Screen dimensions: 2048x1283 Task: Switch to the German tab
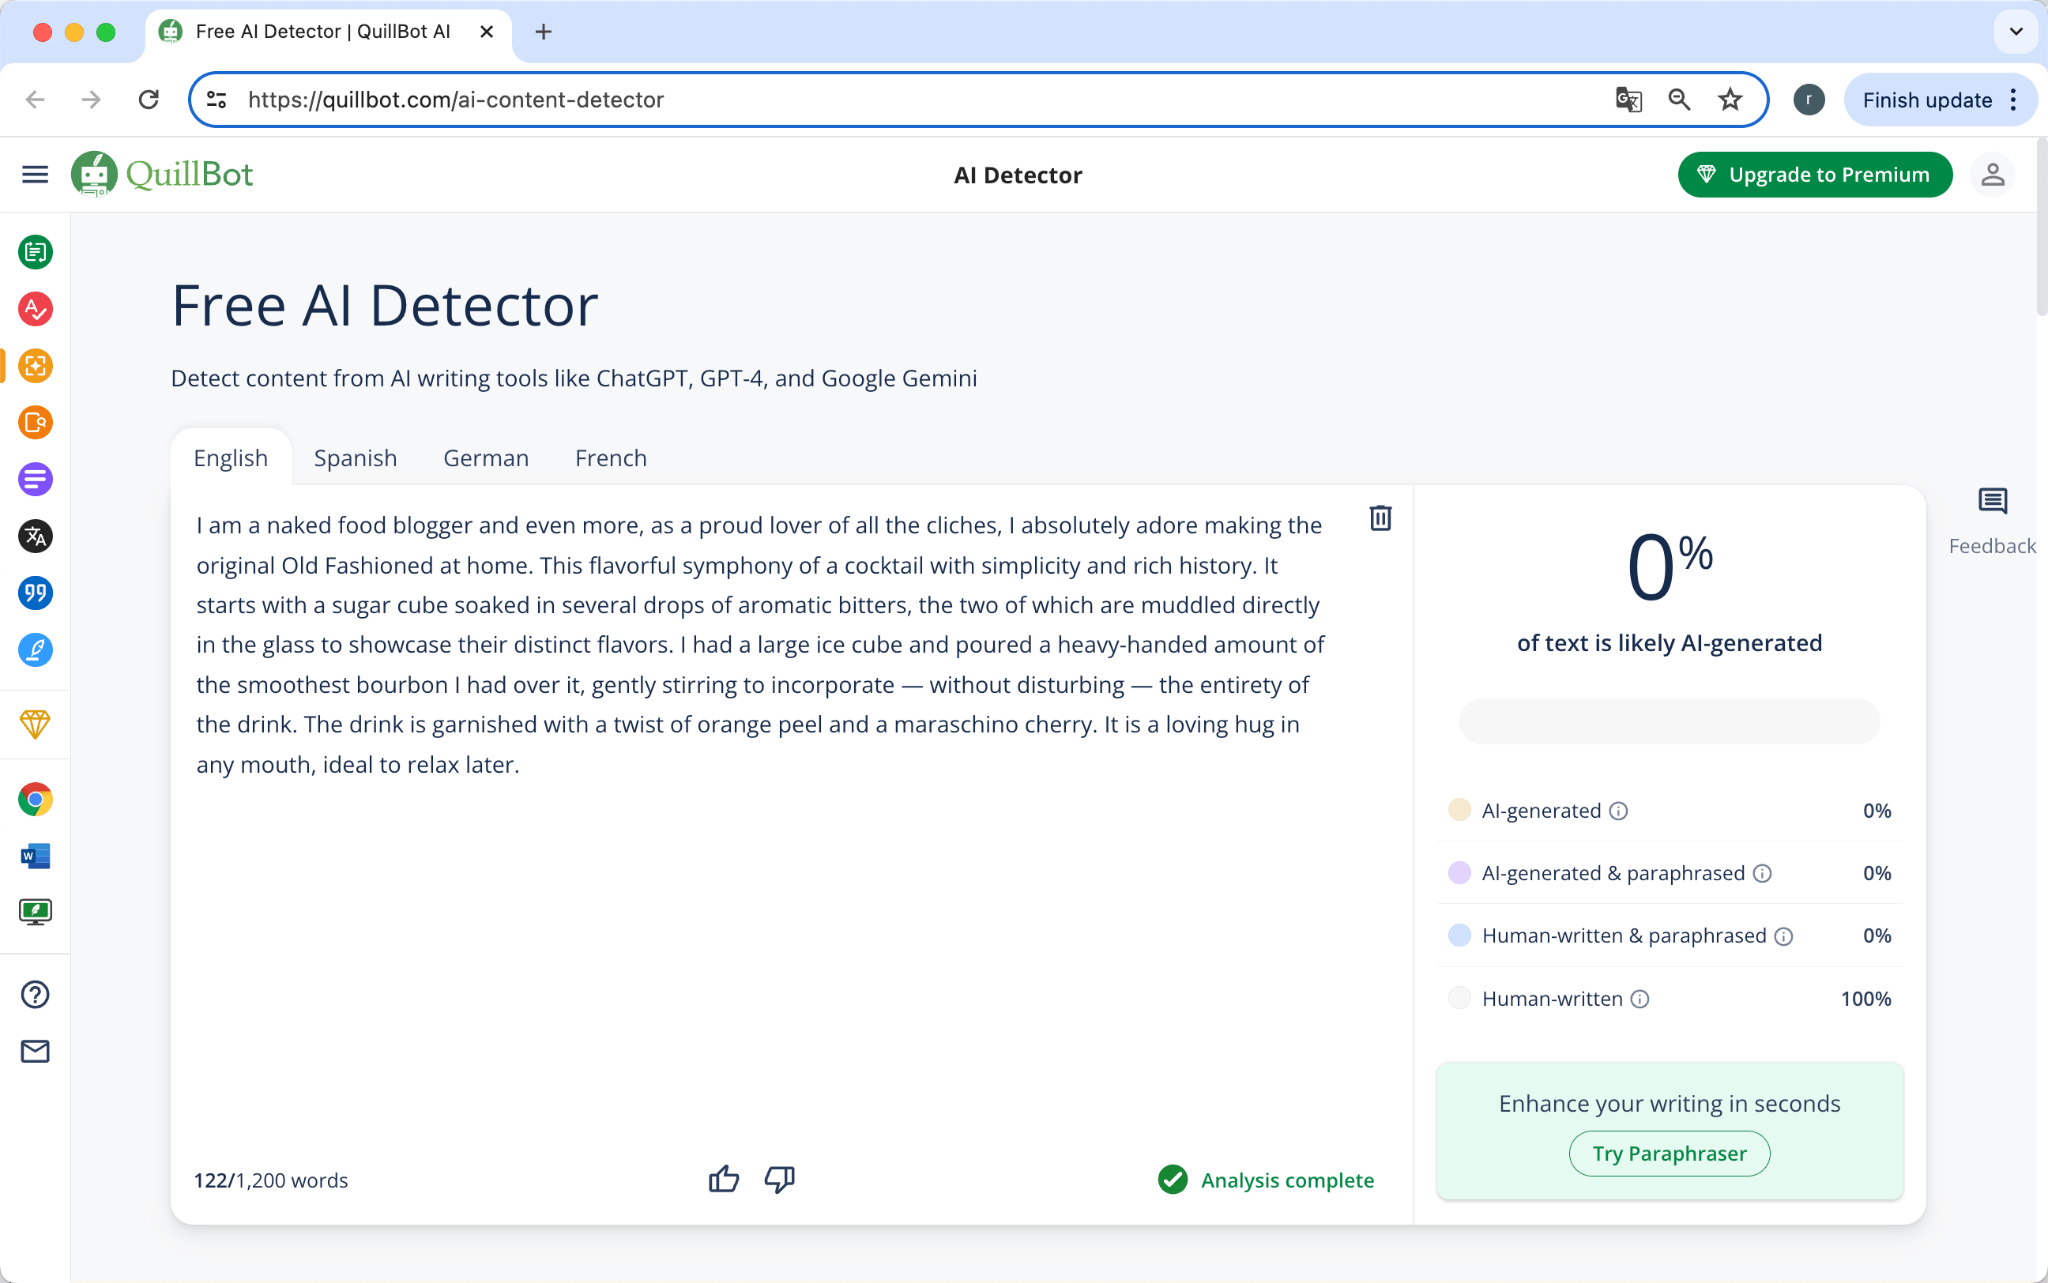486,458
